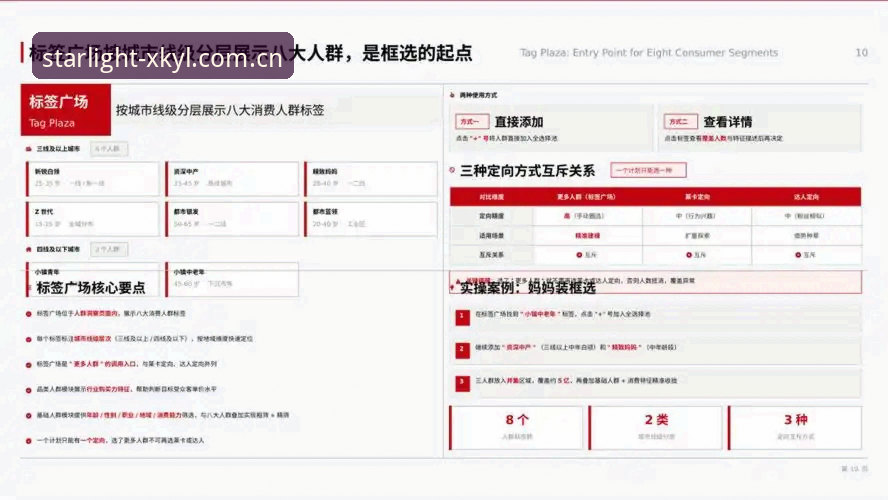Click the 互斥关系 row label
Image resolution: width=888 pixels, height=500 pixels.
[492, 255]
